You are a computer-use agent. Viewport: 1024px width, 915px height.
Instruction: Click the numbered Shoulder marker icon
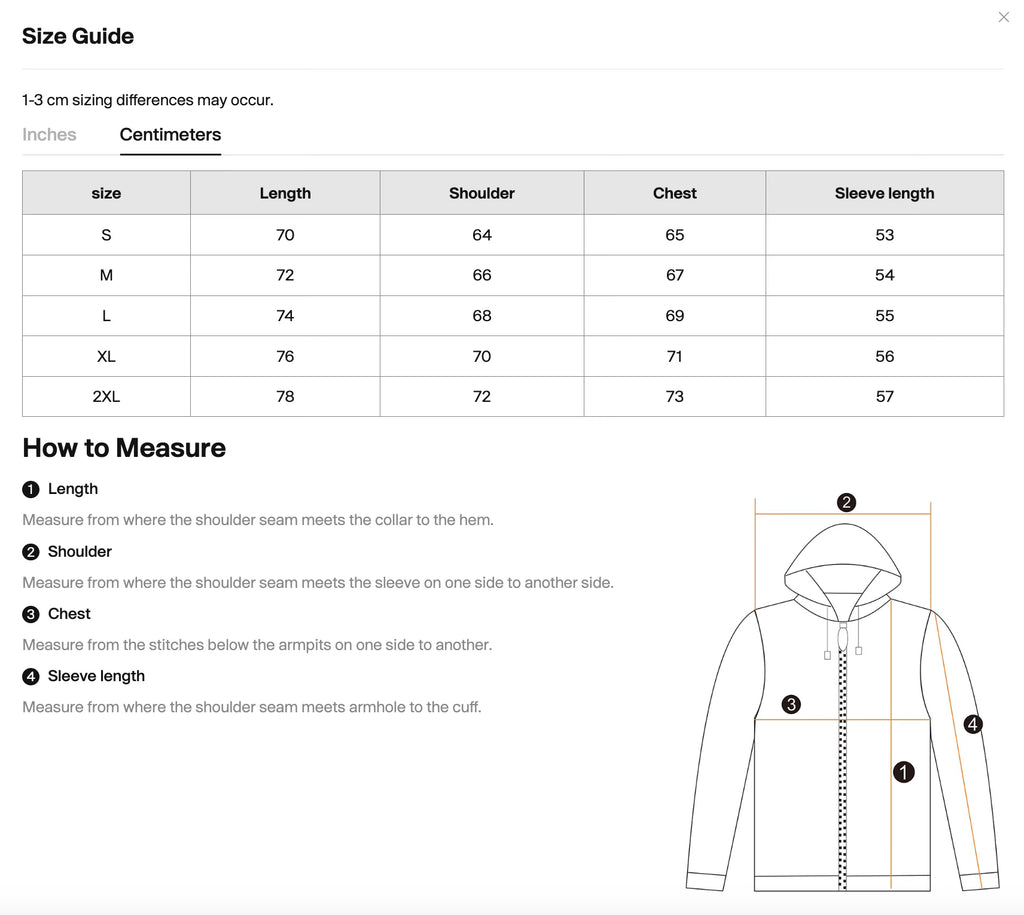point(29,551)
